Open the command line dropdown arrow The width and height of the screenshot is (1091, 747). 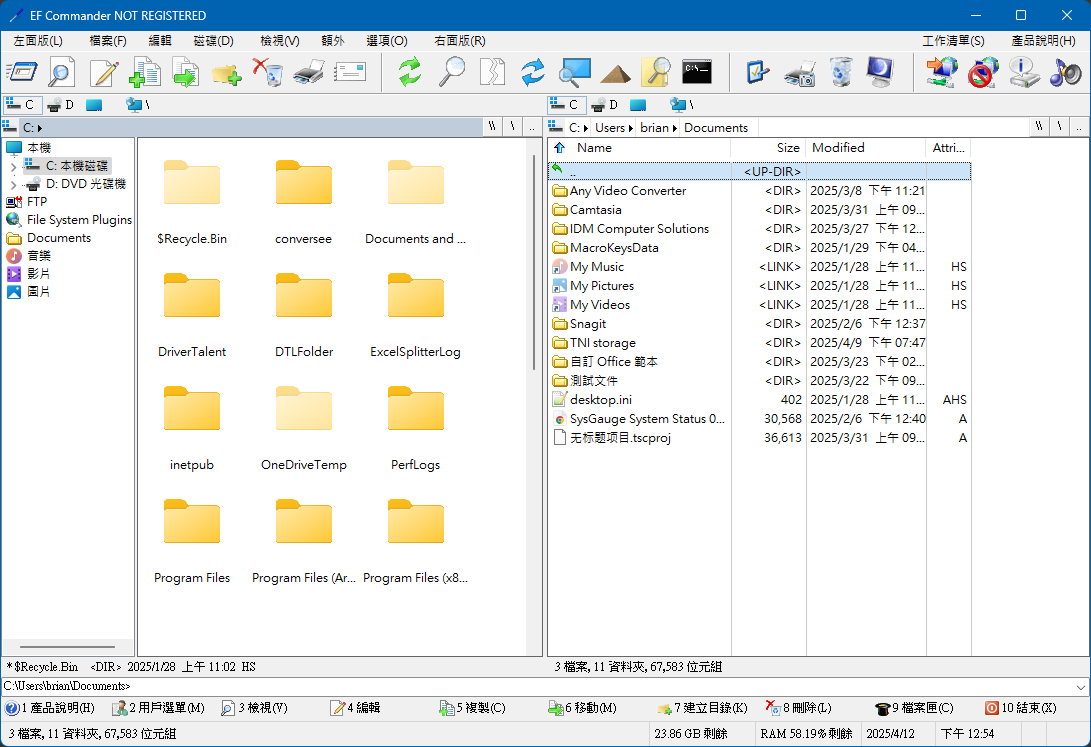[1080, 687]
